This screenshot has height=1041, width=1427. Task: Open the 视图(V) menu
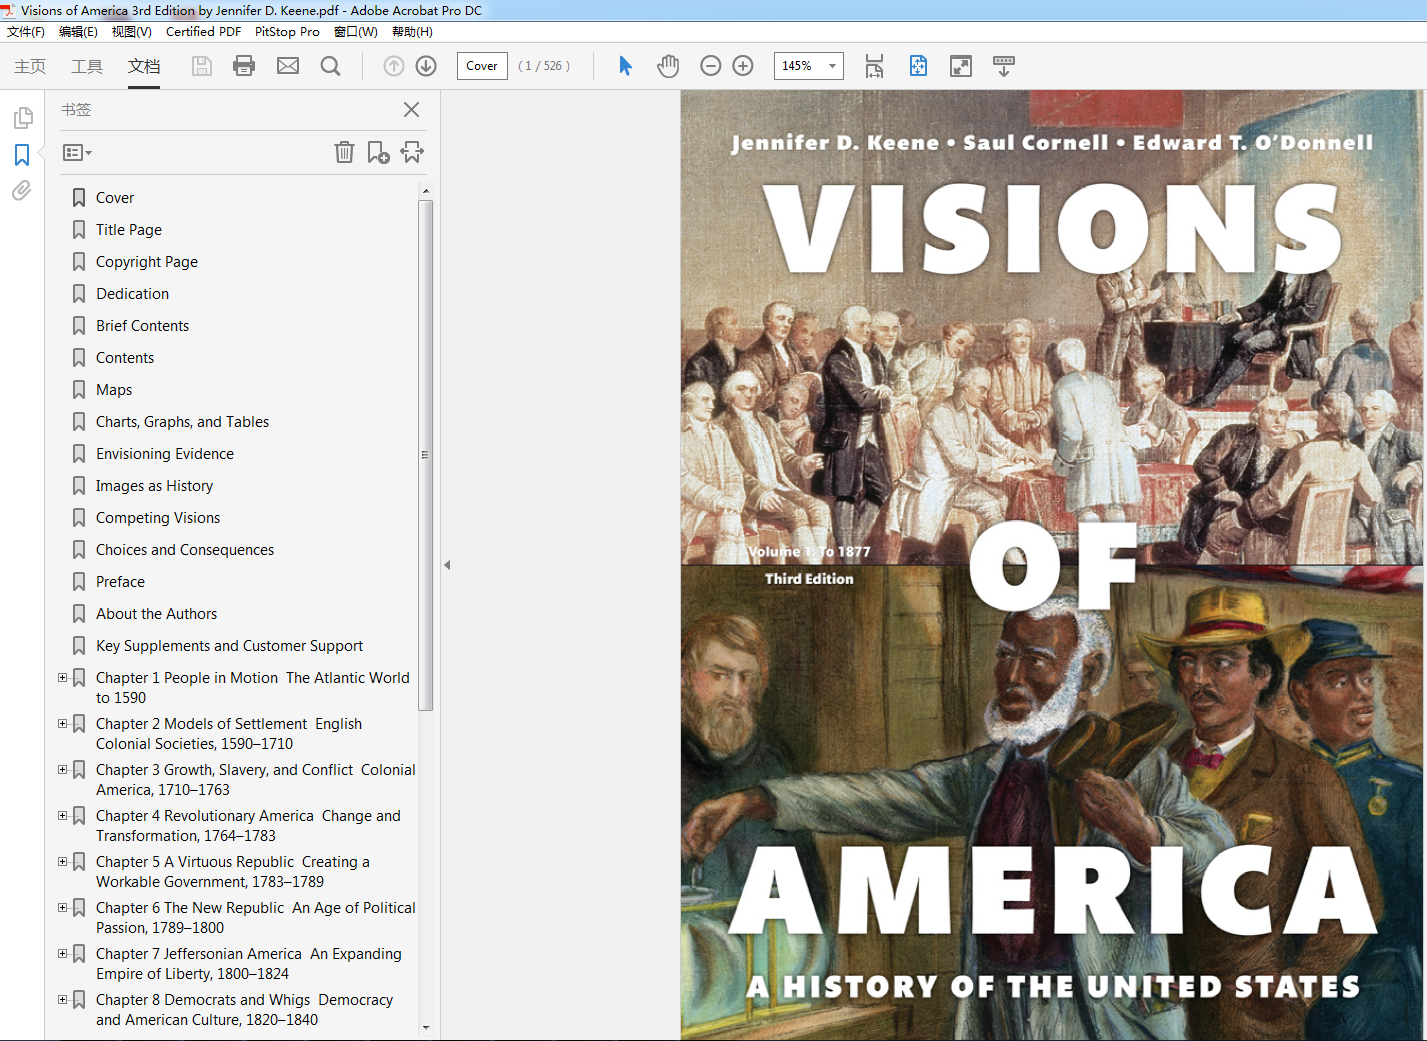coord(131,32)
